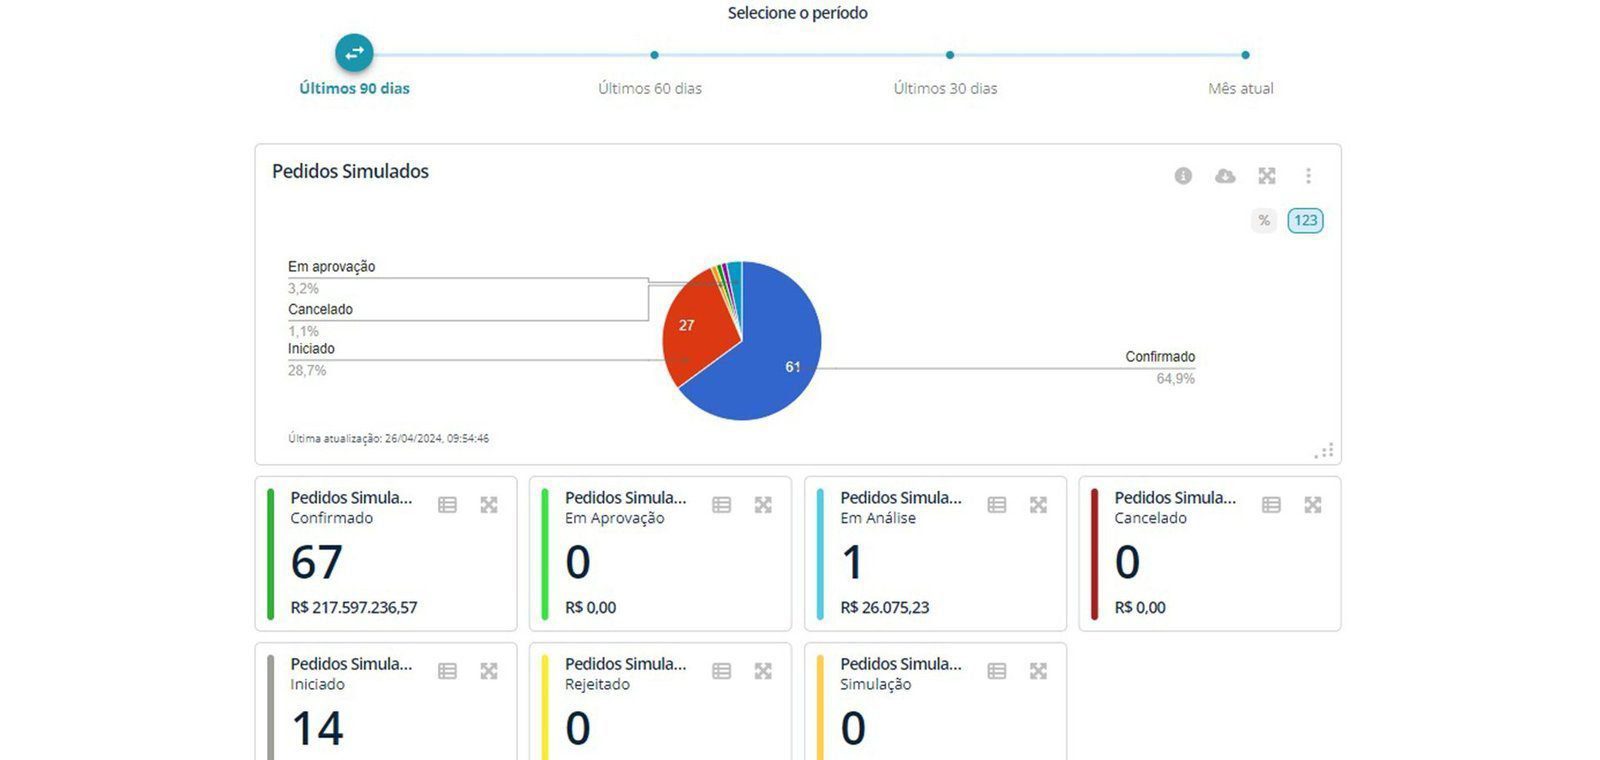Expand the Confirmado card to fullscreen
The height and width of the screenshot is (760, 1600).
click(x=489, y=505)
